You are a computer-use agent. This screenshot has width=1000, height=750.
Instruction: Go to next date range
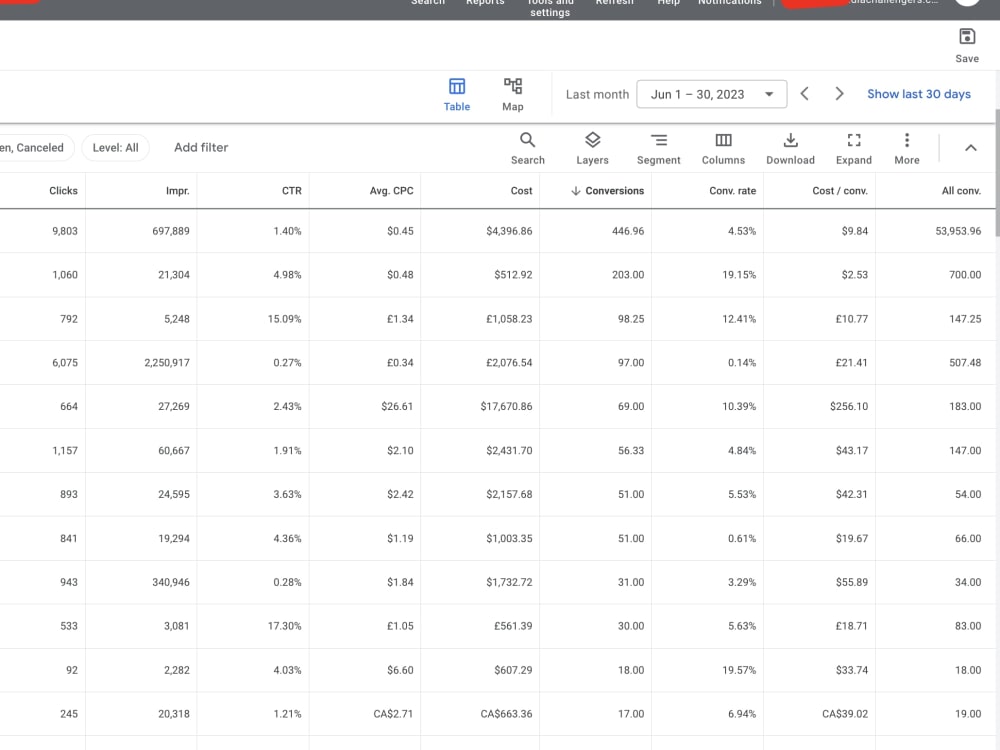coord(839,94)
